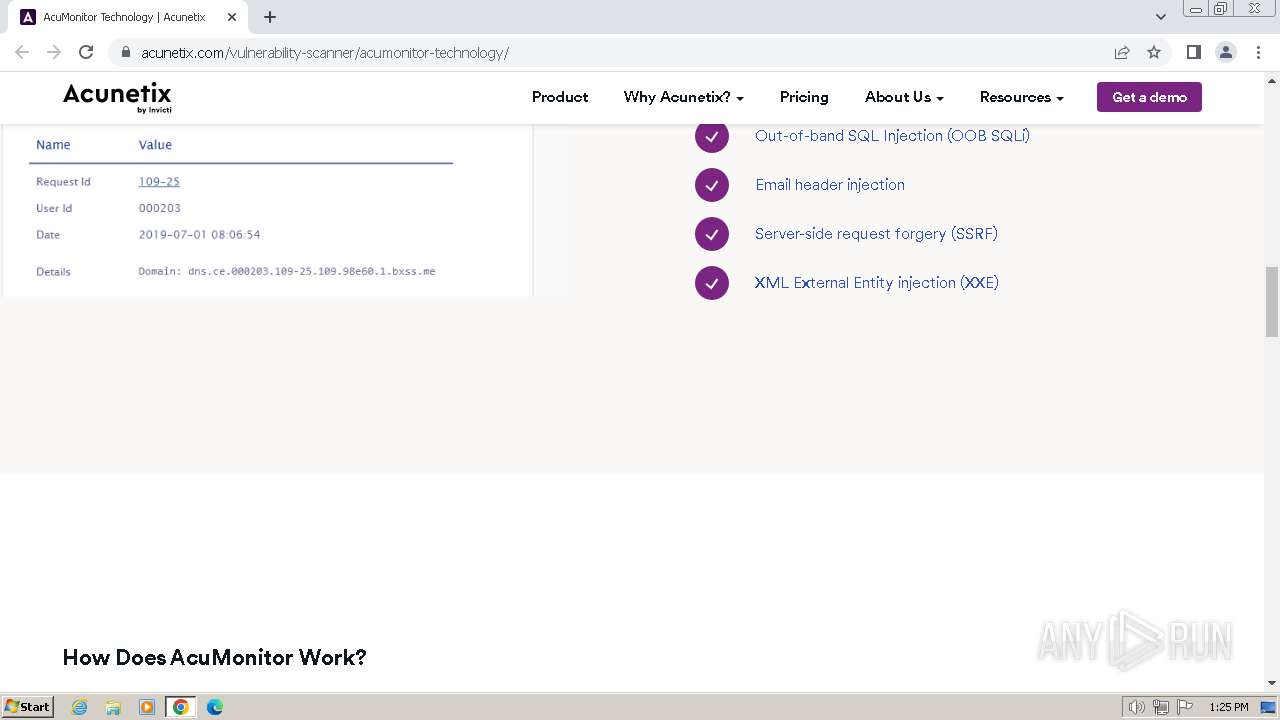Open the Product menu item
This screenshot has width=1280, height=720.
tap(560, 97)
